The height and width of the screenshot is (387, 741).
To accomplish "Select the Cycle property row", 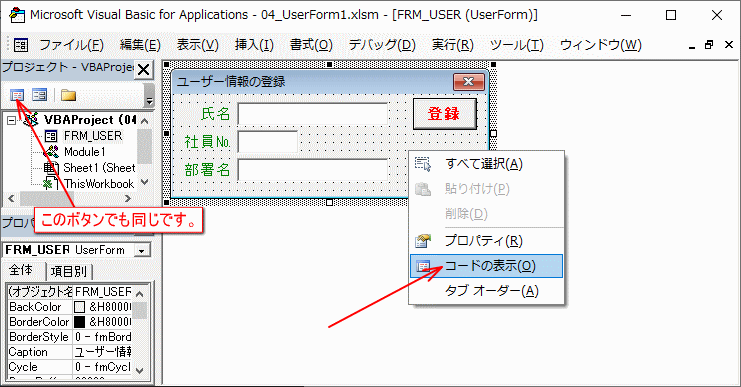I will (x=70, y=367).
